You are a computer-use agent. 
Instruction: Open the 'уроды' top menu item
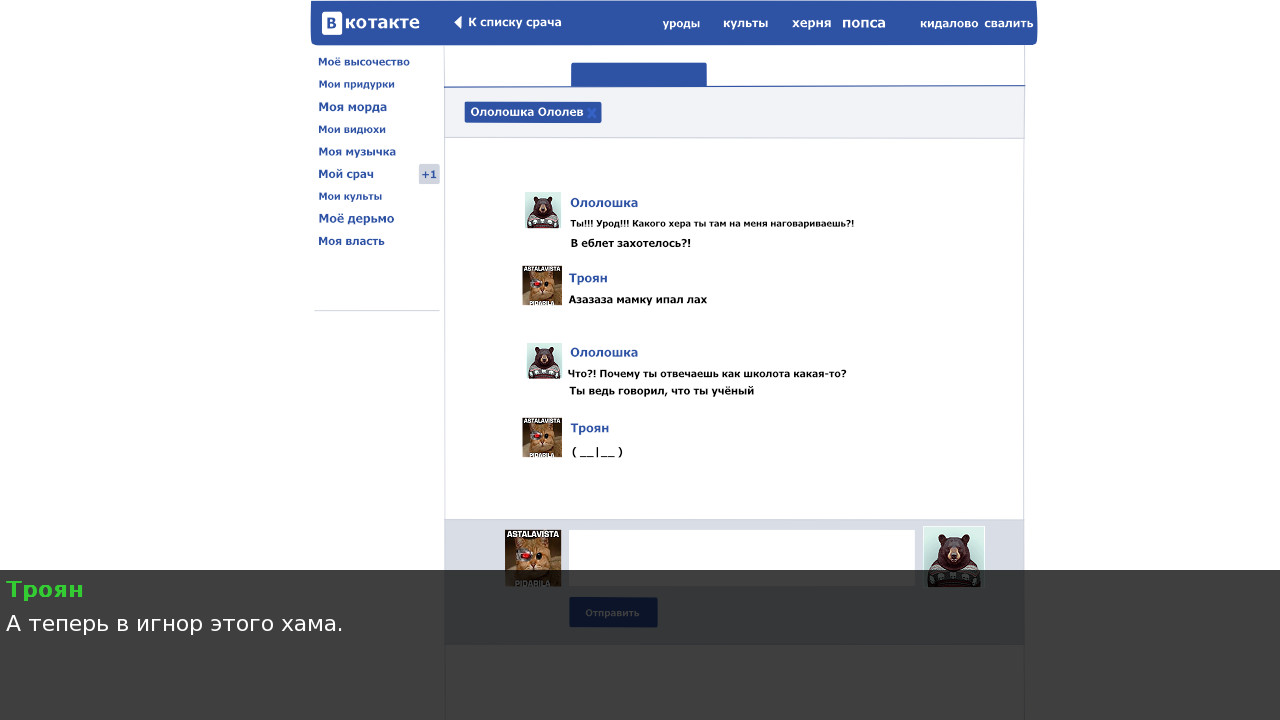[x=681, y=23]
